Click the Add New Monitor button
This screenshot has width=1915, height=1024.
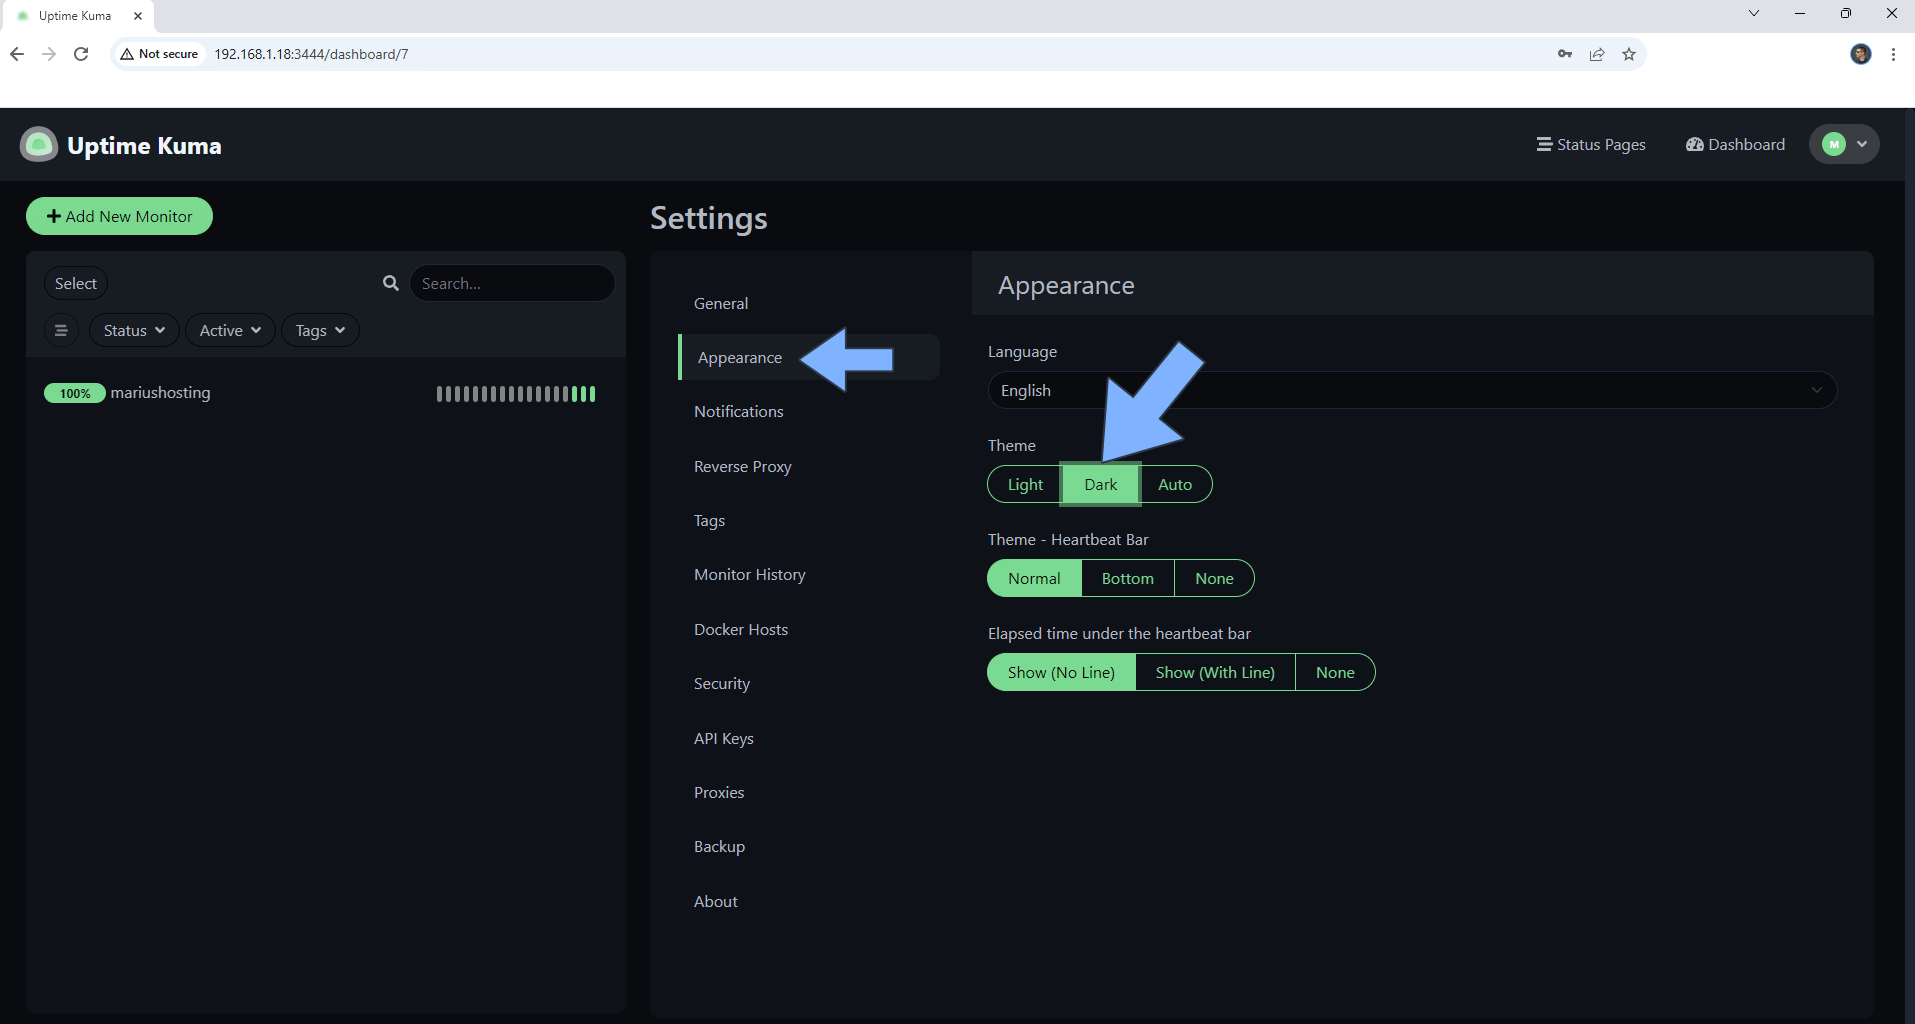pos(118,216)
